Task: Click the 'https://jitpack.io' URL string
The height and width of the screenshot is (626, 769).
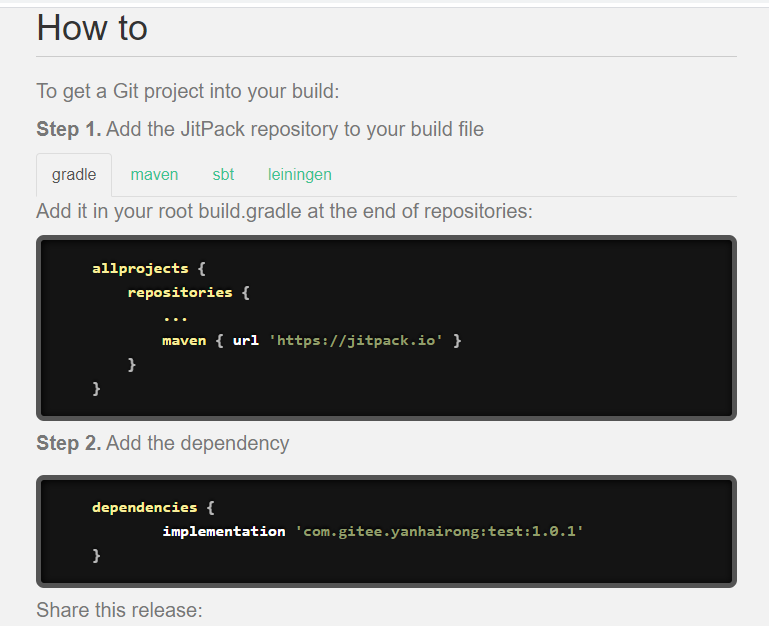Action: [356, 340]
